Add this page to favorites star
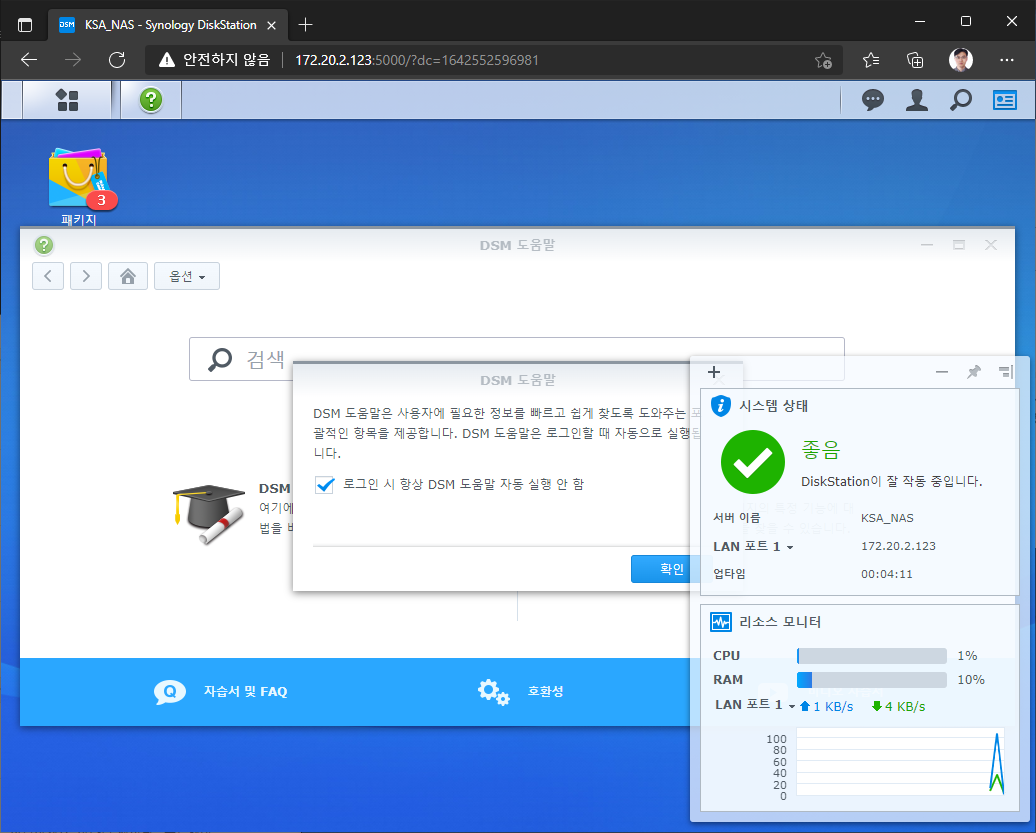Viewport: 1036px width, 833px height. 823,60
